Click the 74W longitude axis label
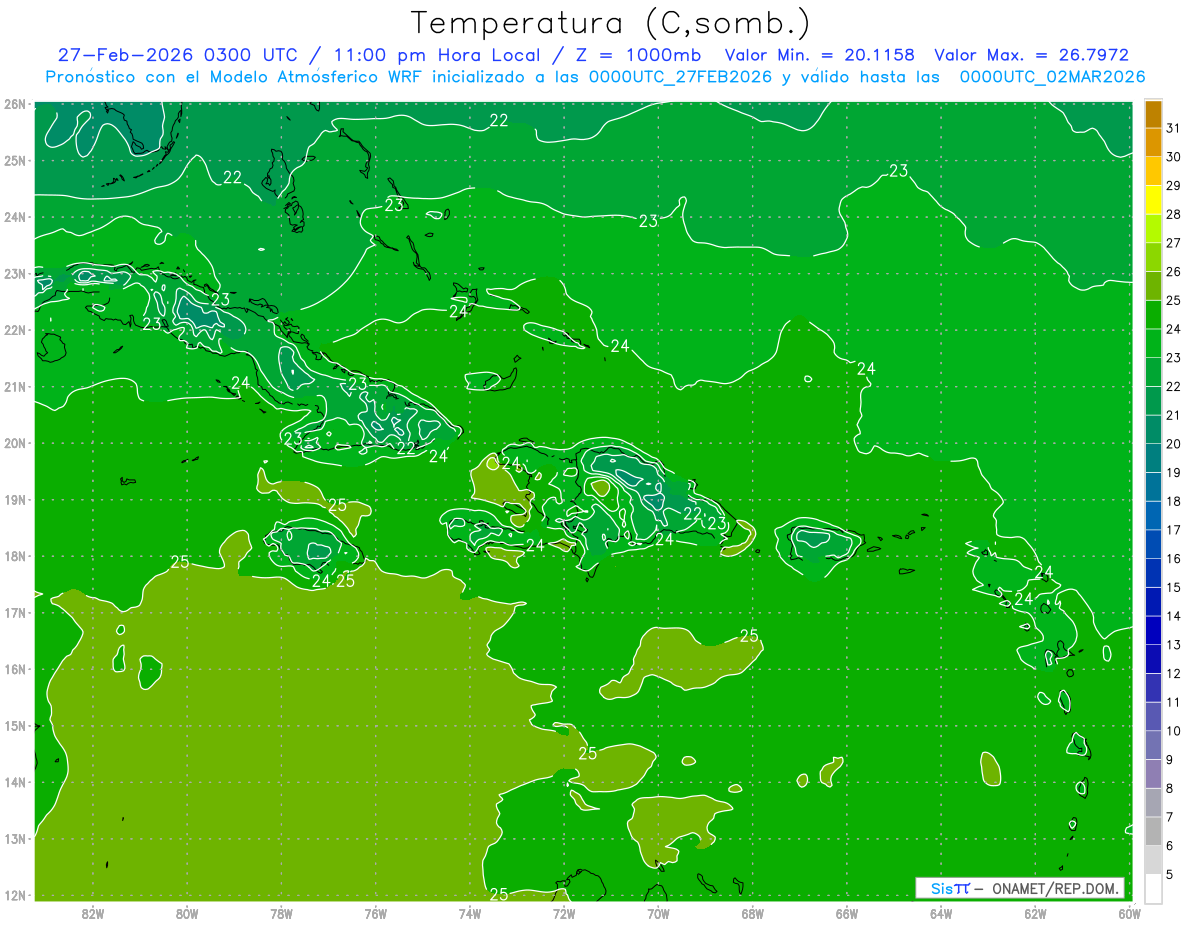Screen dimensions: 1200x927 pos(469,913)
